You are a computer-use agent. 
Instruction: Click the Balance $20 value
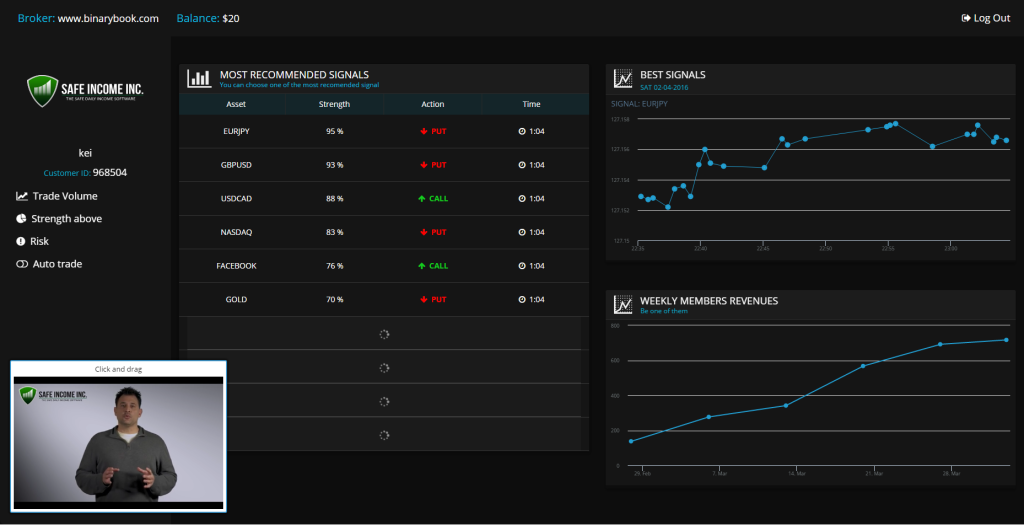click(x=231, y=18)
